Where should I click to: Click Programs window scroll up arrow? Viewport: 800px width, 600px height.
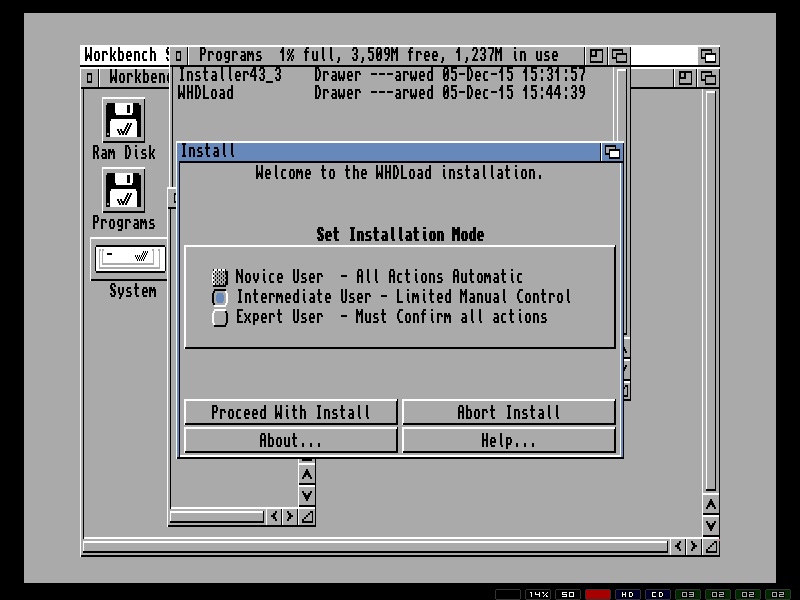tap(307, 475)
